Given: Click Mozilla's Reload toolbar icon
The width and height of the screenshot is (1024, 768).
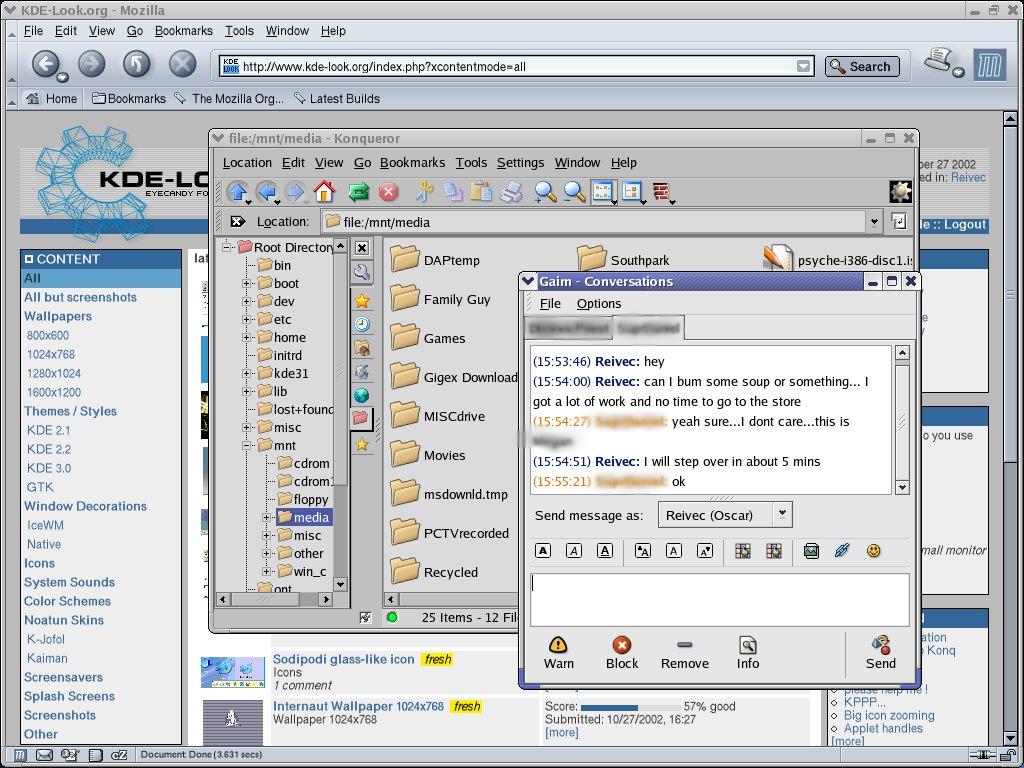Looking at the screenshot, I should (136, 64).
